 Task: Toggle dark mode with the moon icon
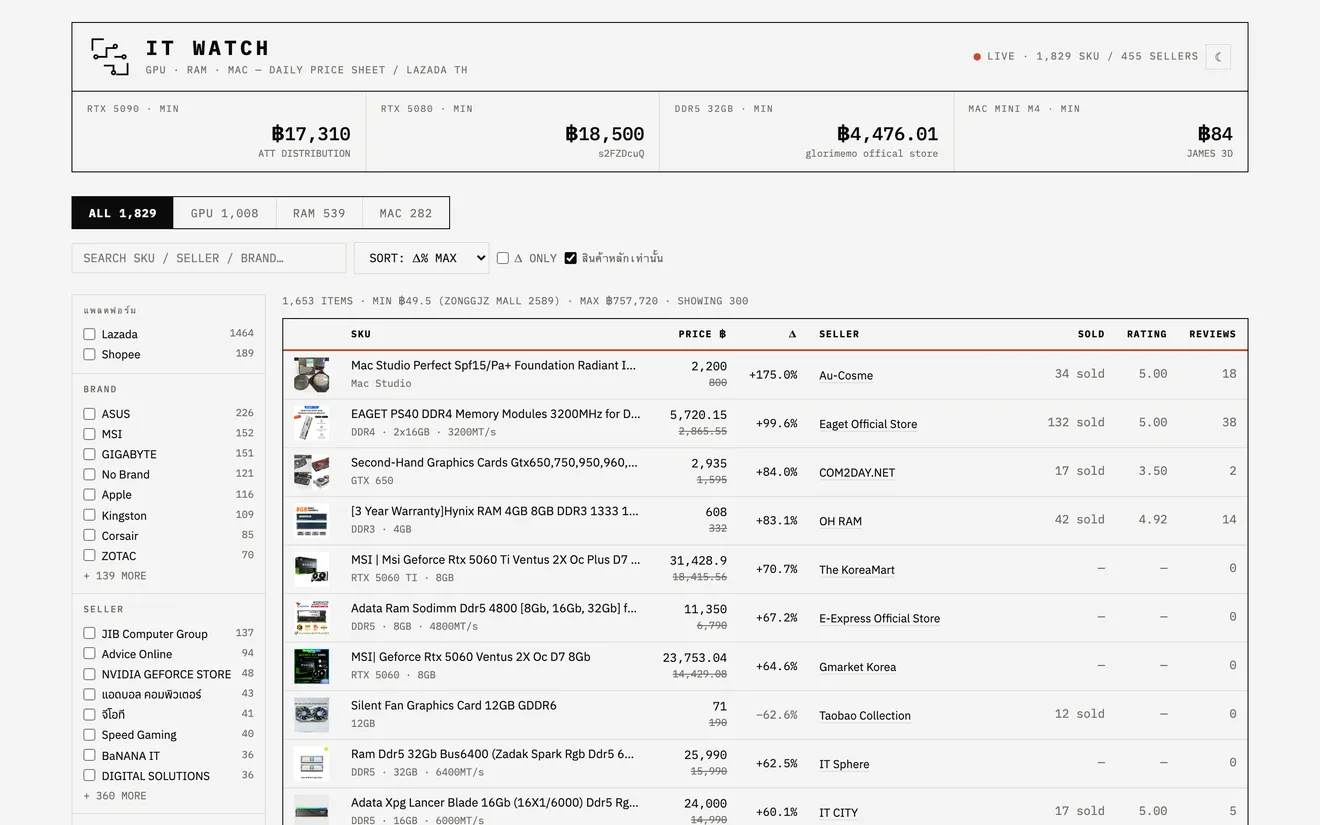tap(1218, 57)
